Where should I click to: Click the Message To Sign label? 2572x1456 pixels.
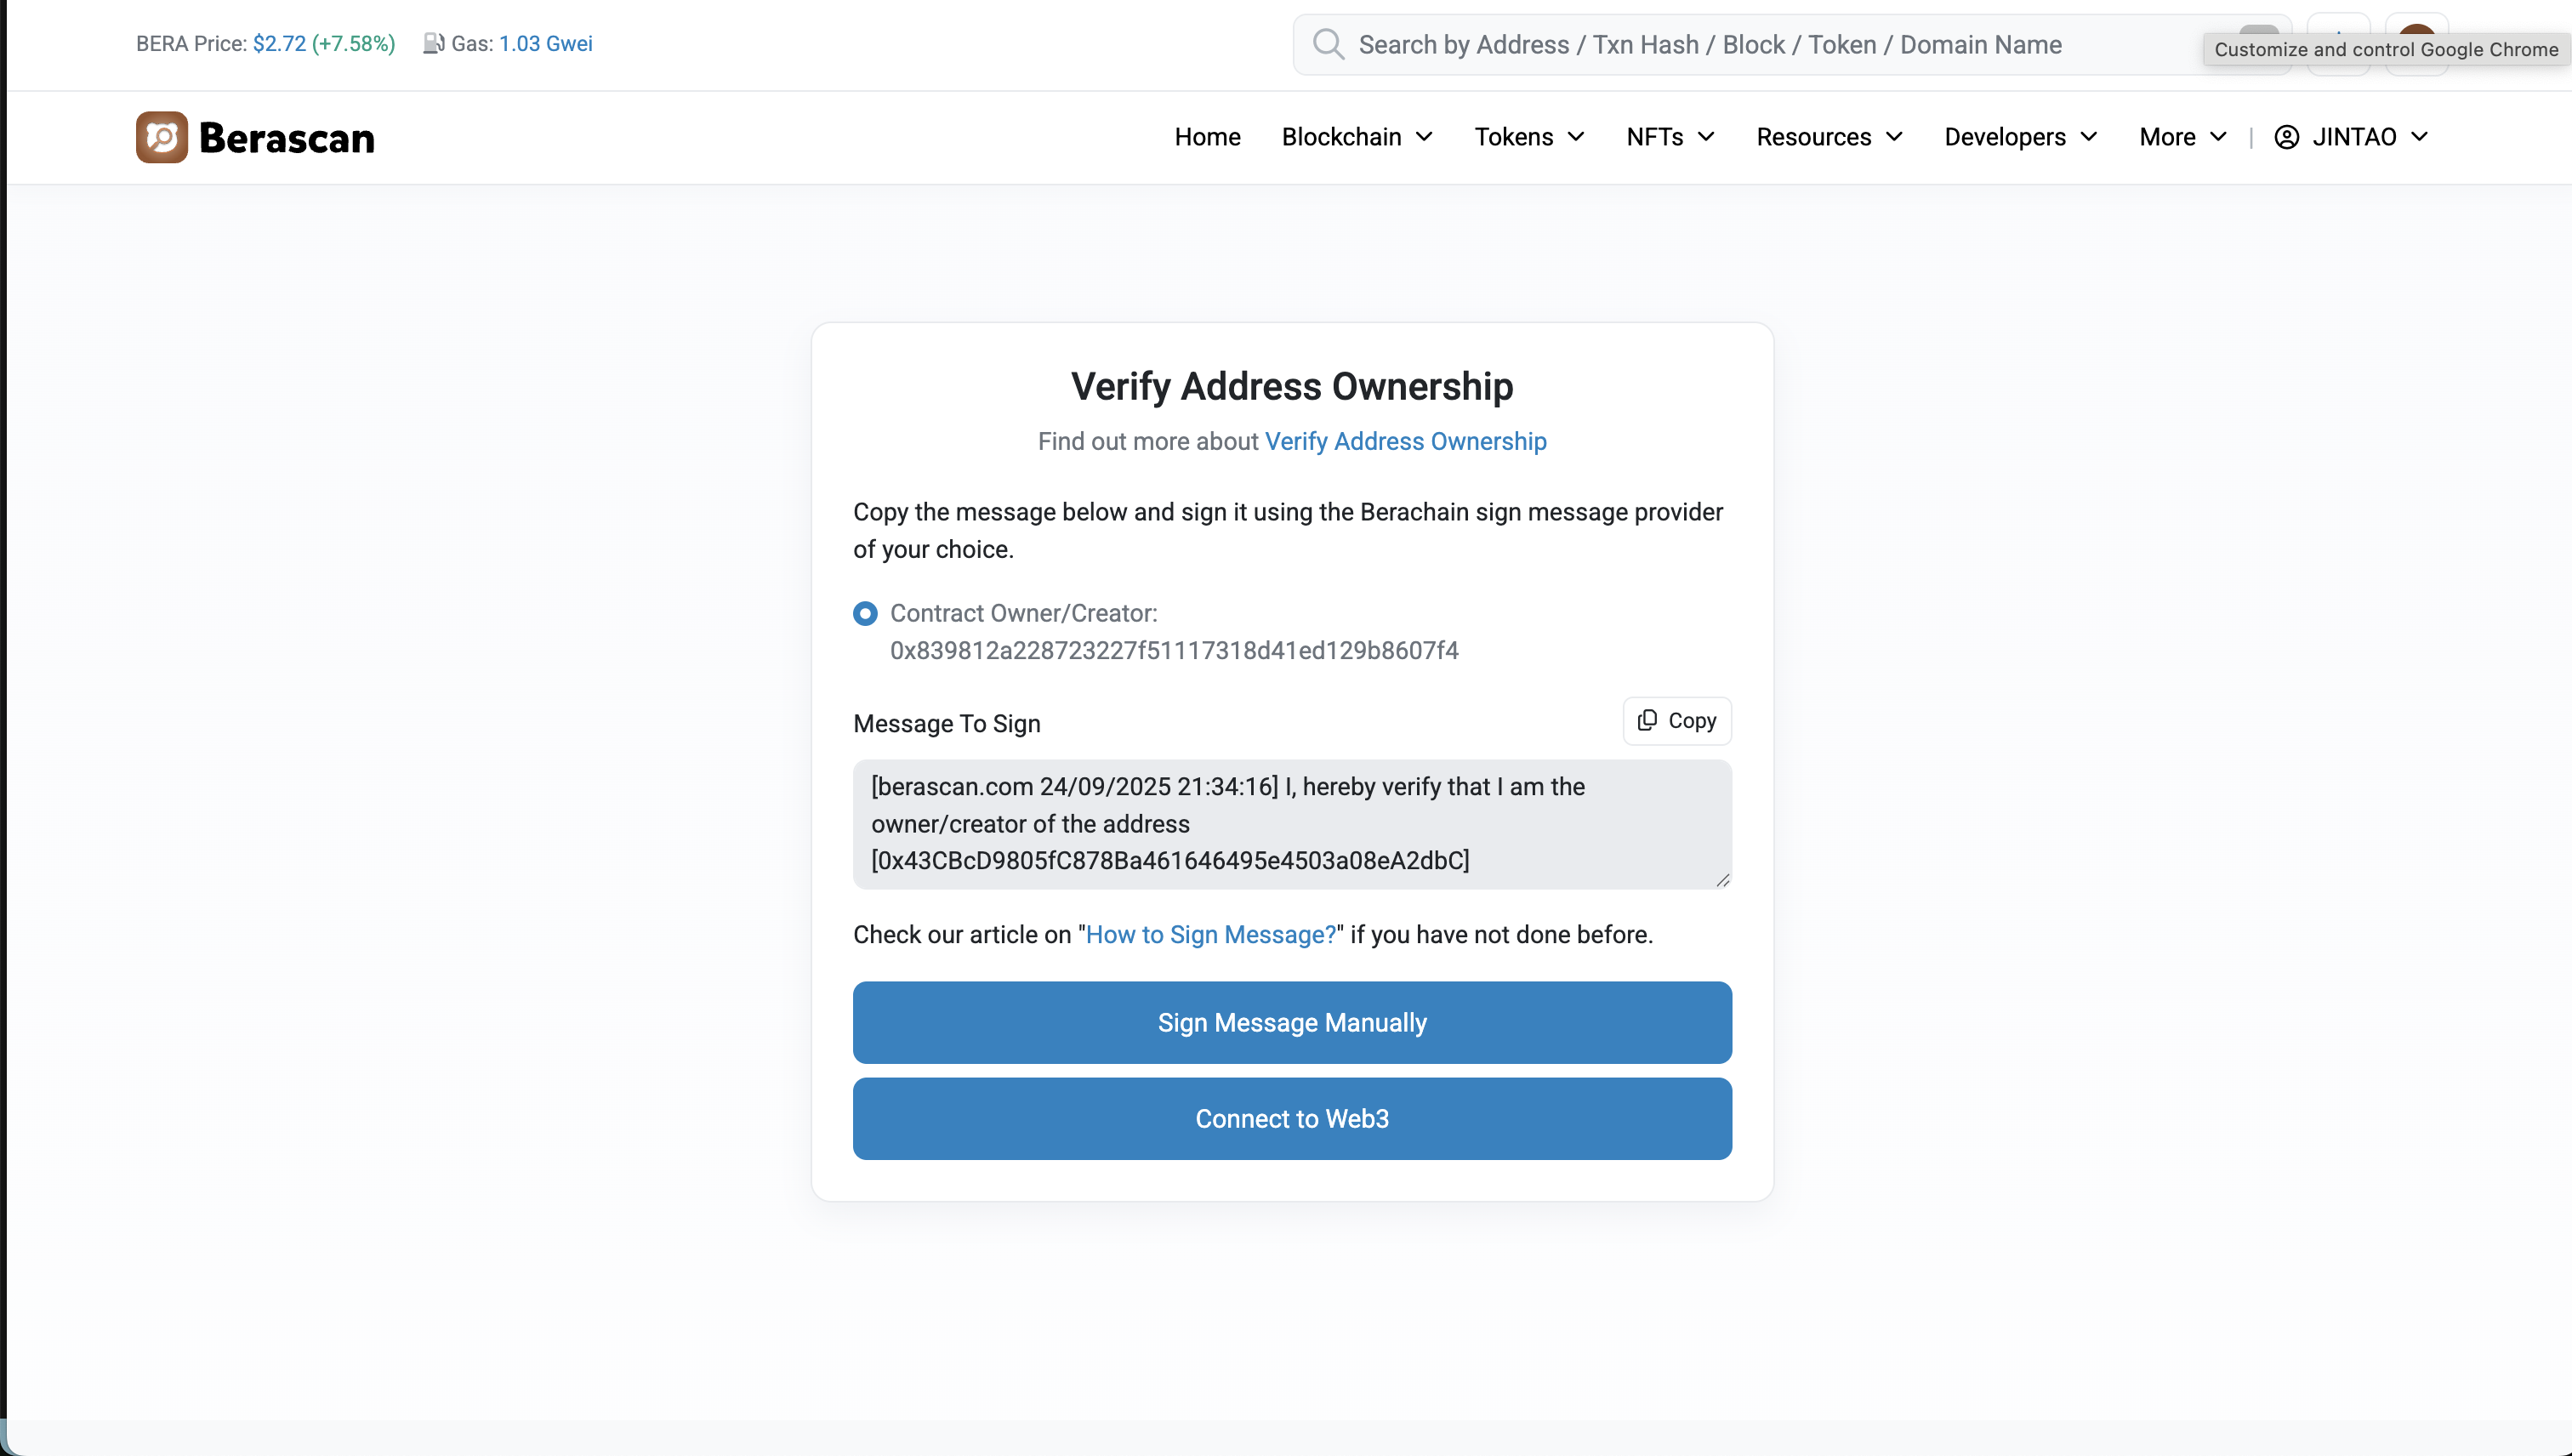(x=947, y=723)
